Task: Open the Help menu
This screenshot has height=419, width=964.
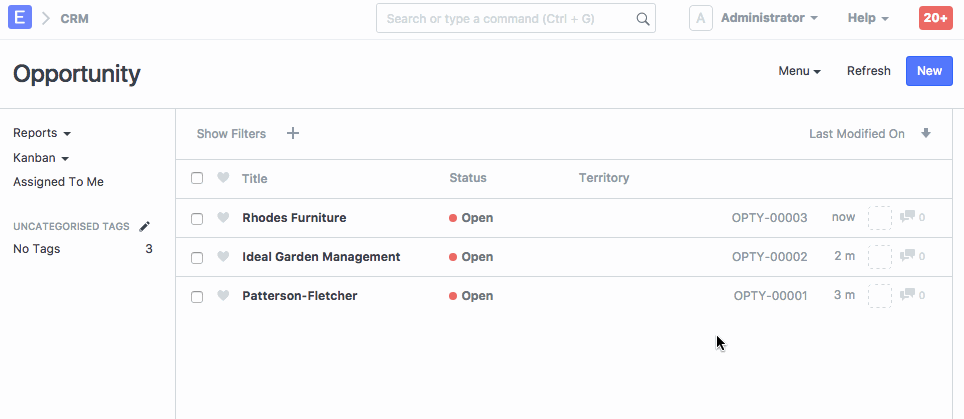Action: click(x=867, y=18)
